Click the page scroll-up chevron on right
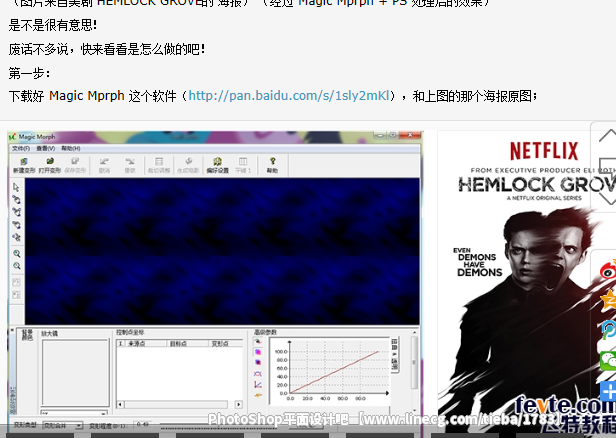The image size is (616, 438). tap(607, 136)
